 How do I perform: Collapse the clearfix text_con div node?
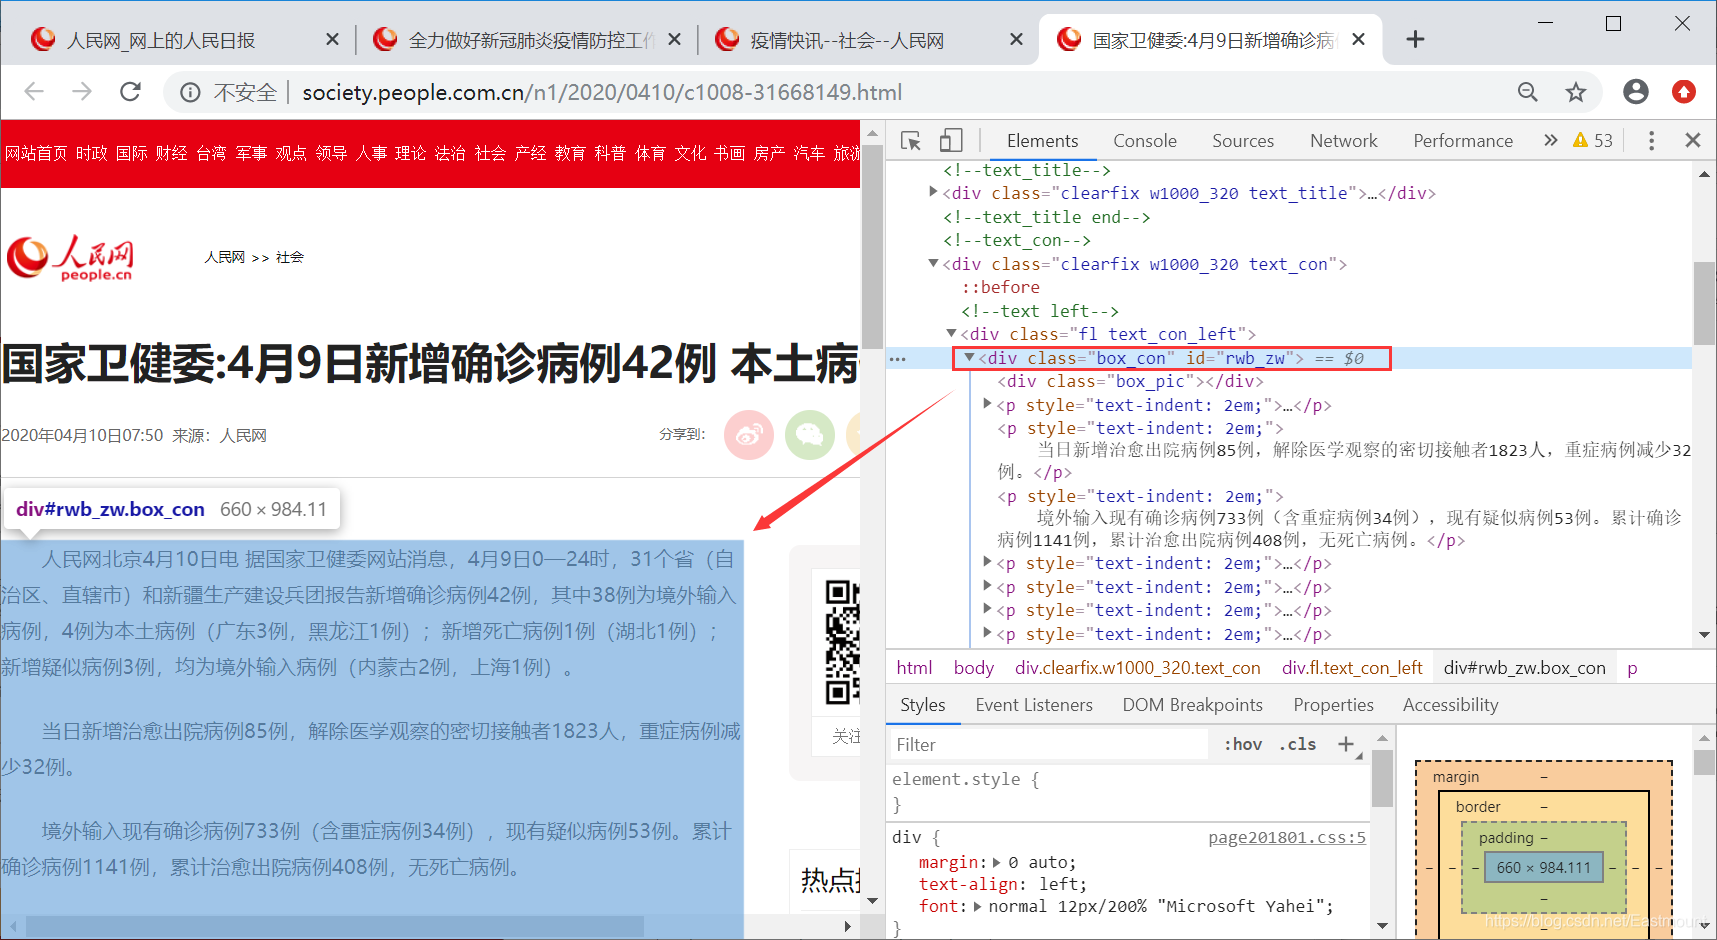click(933, 263)
